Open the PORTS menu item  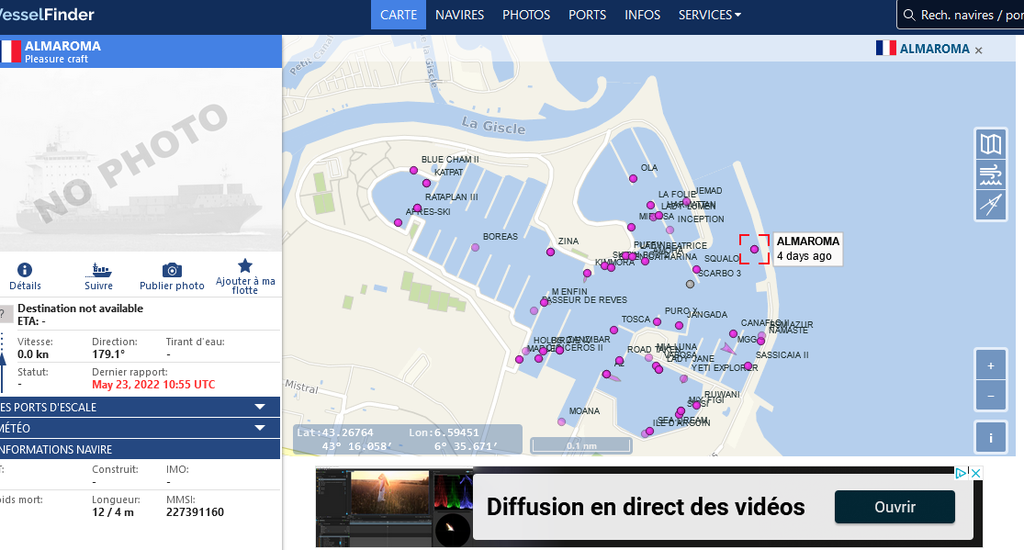point(587,14)
